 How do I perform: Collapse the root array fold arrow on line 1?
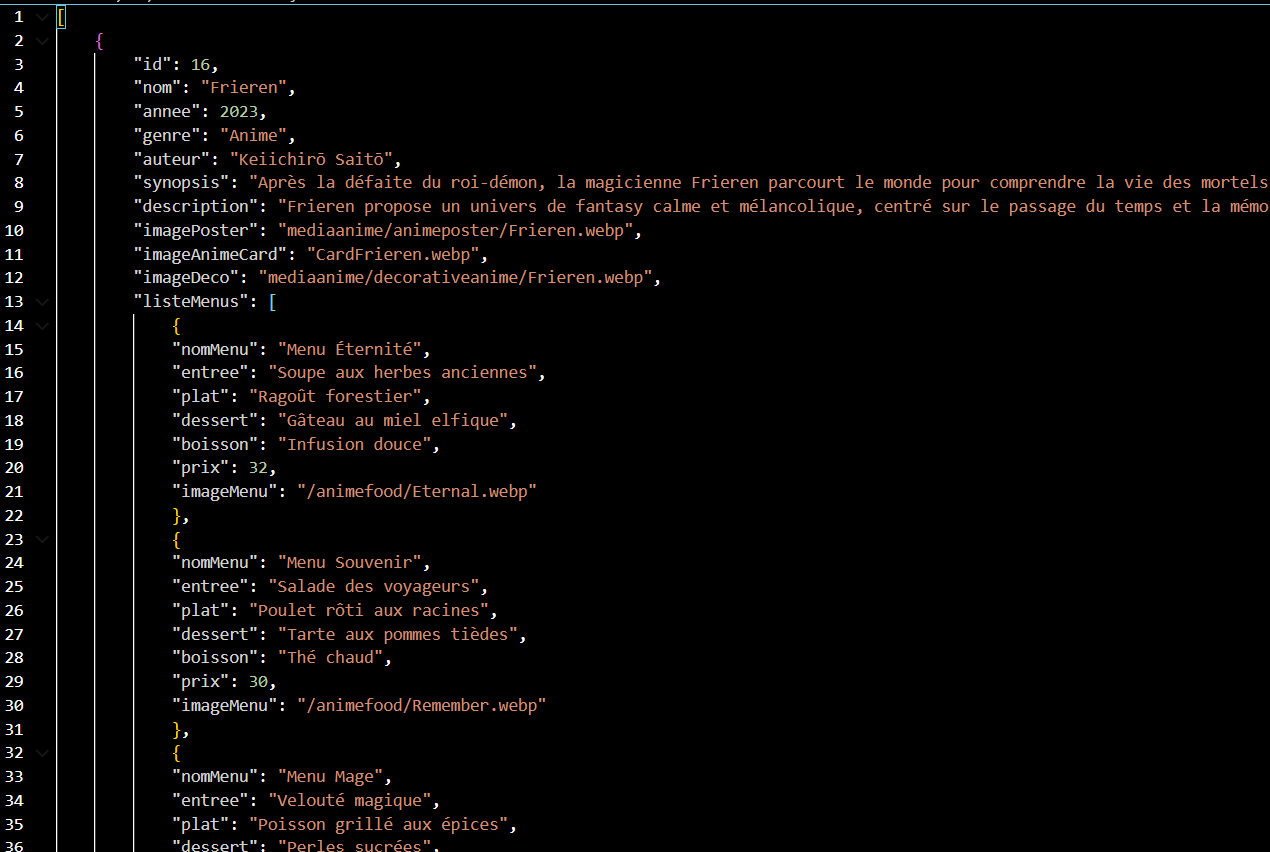click(41, 17)
